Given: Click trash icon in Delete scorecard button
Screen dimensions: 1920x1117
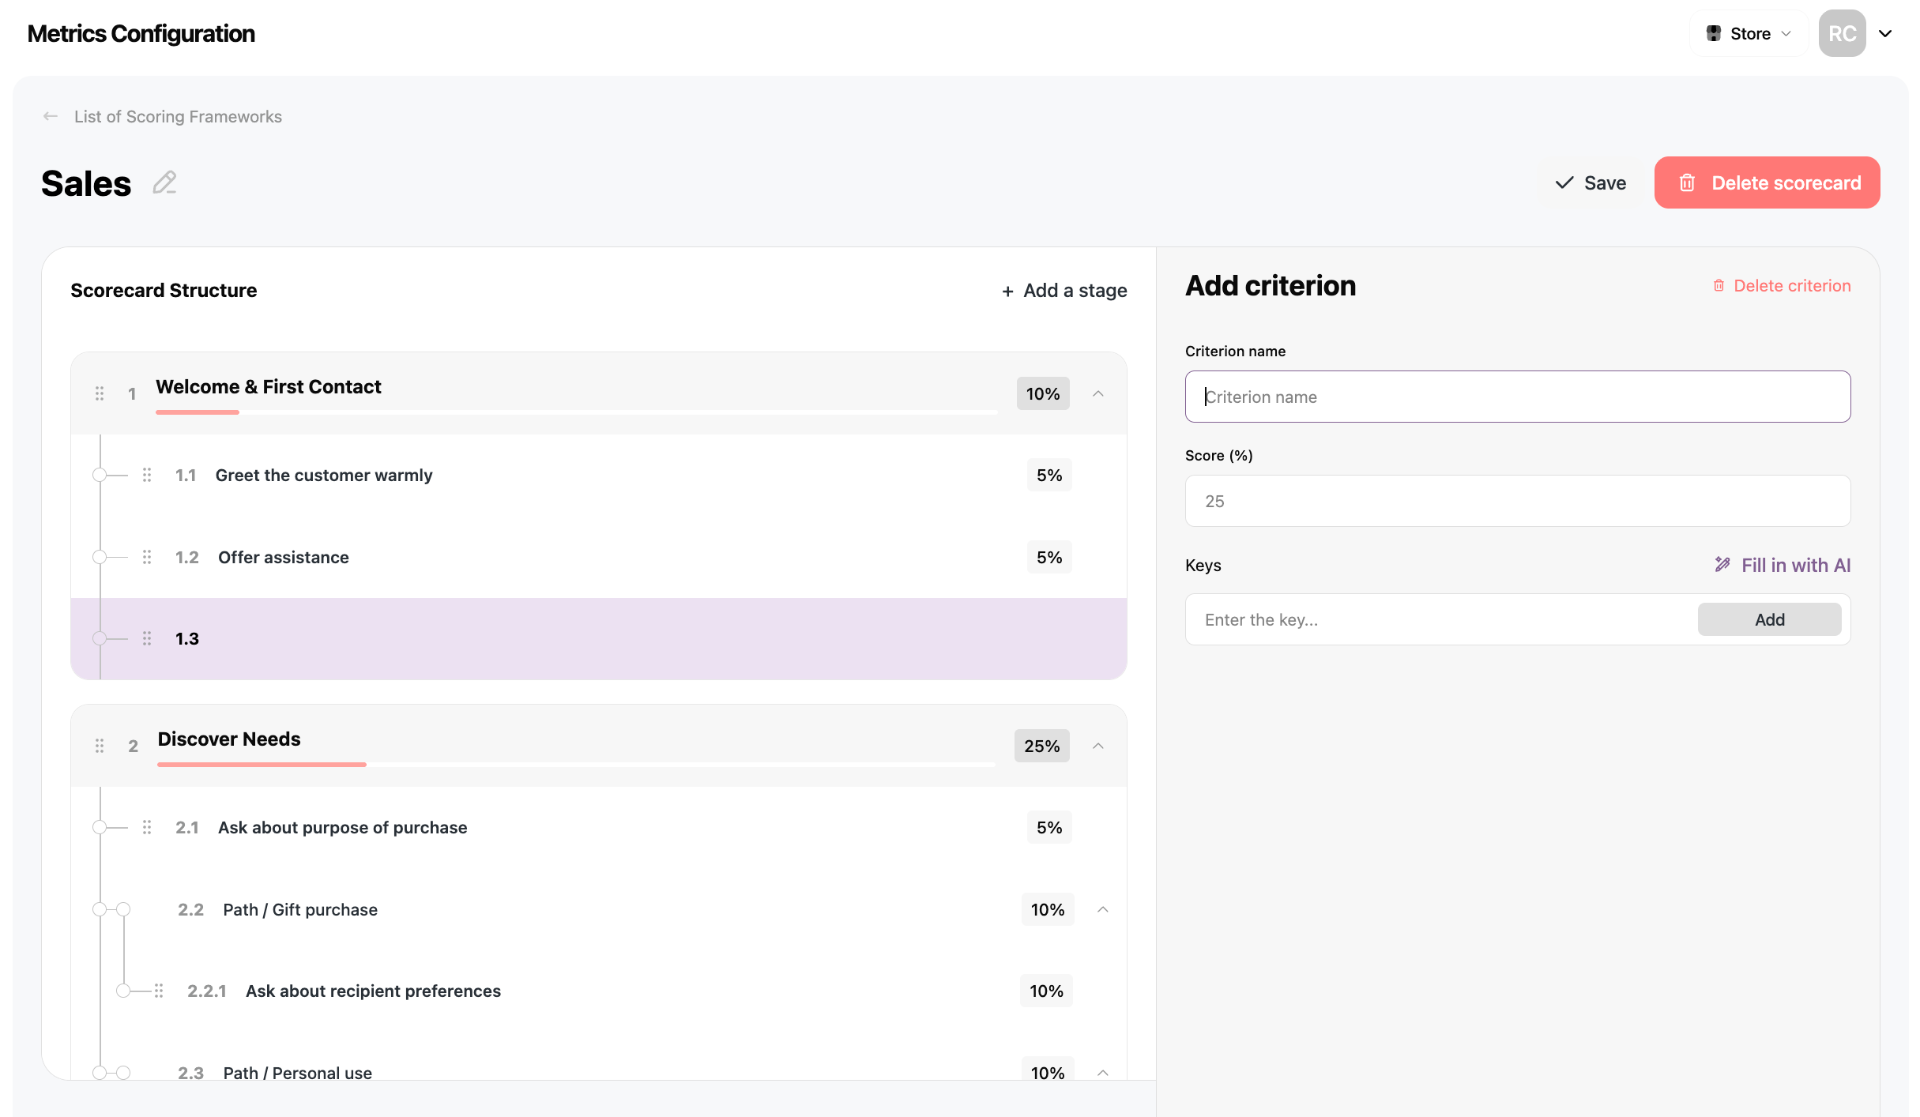Looking at the screenshot, I should [1687, 183].
